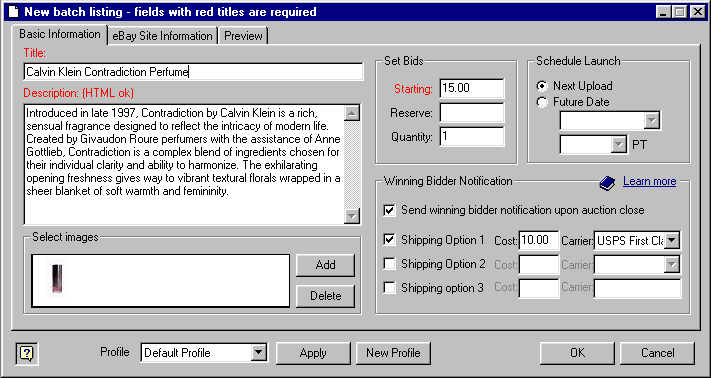Close the New batch listing window

point(697,12)
